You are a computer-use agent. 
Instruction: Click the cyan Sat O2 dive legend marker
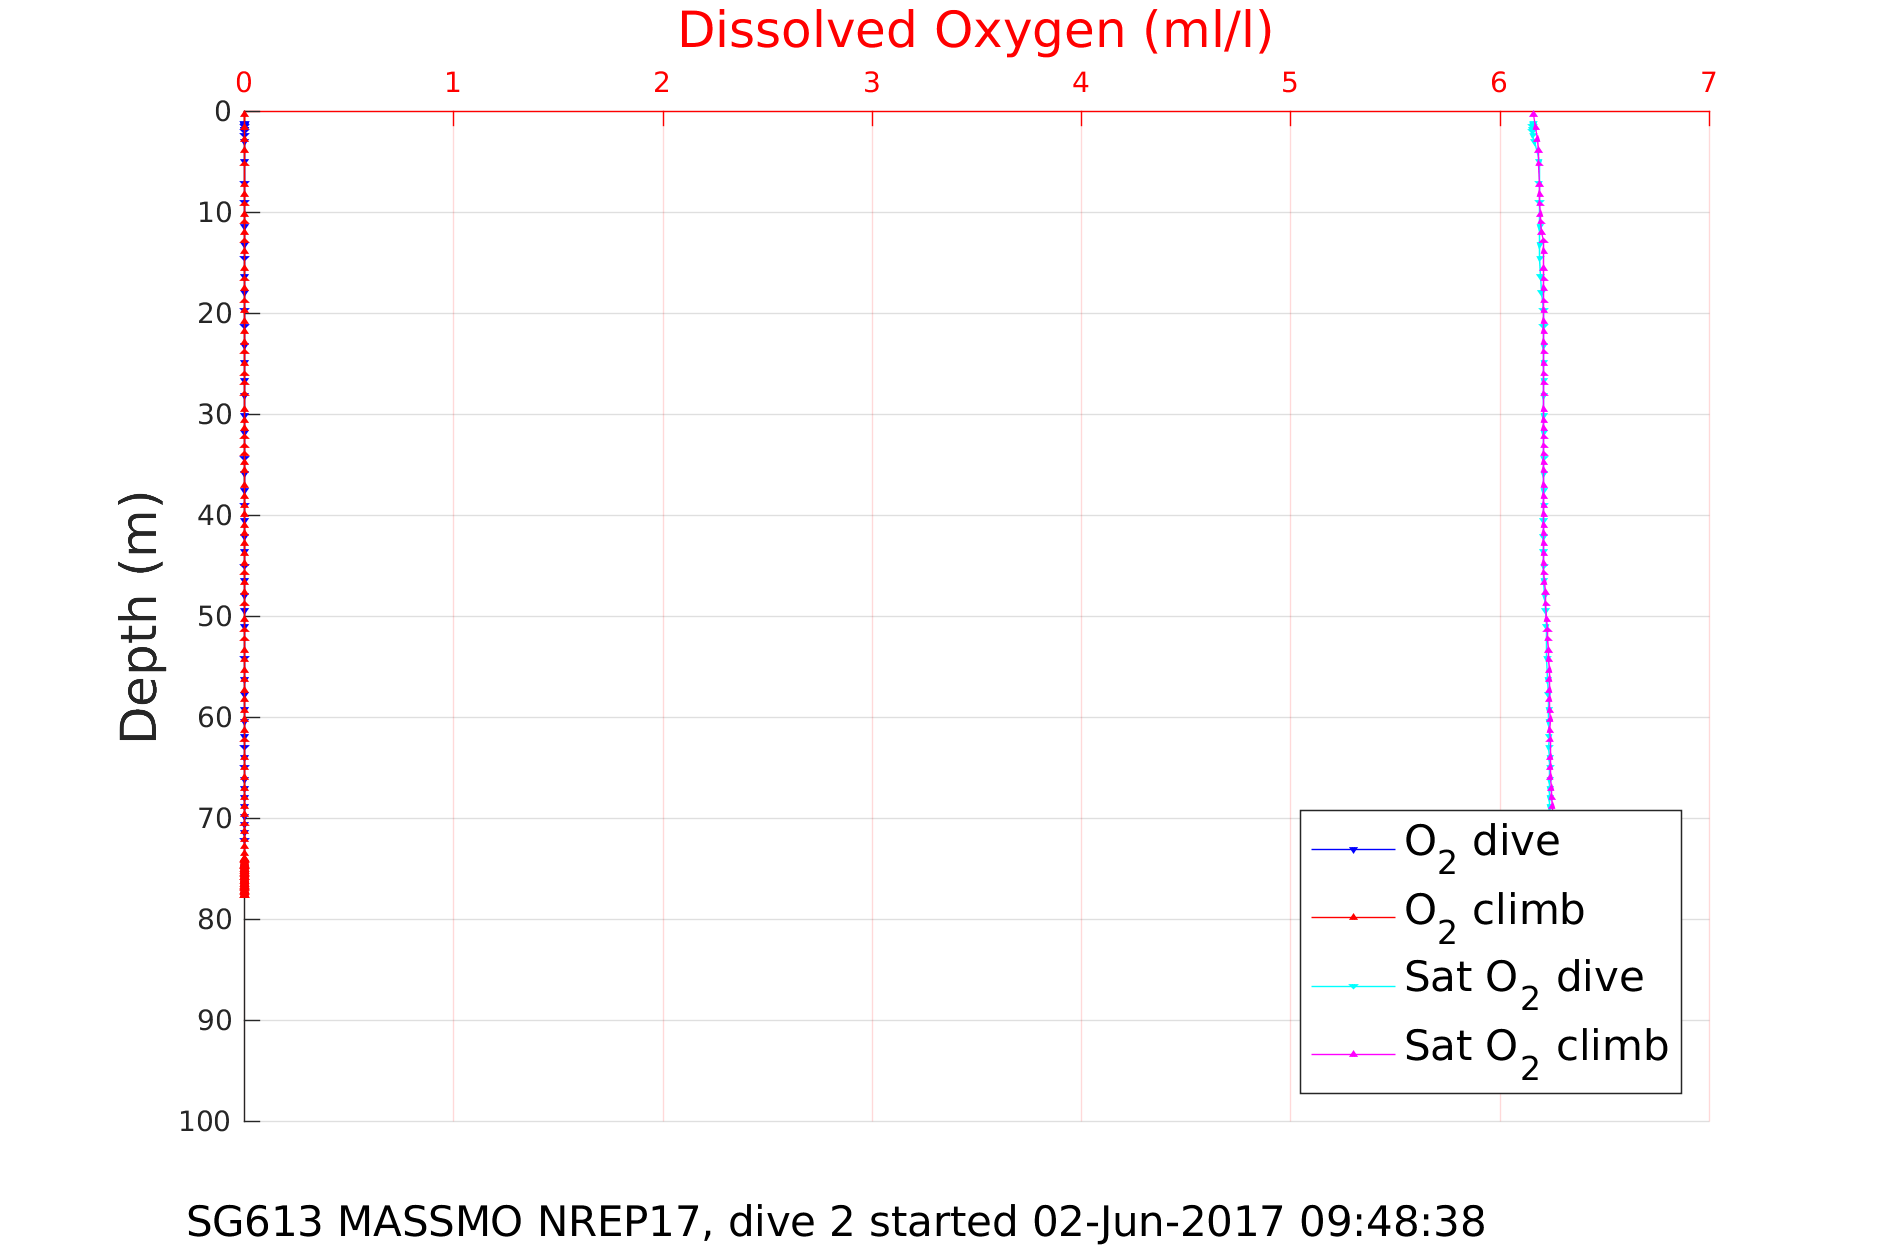[1353, 986]
